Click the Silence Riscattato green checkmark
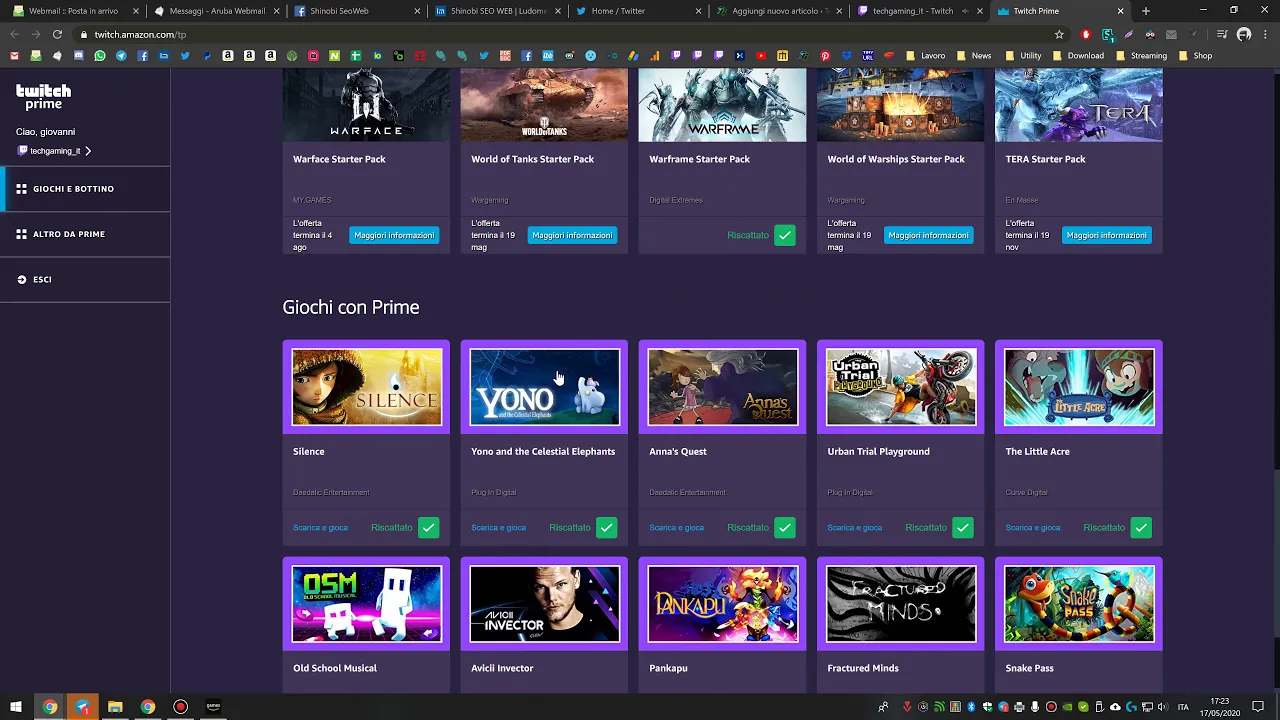Image resolution: width=1280 pixels, height=720 pixels. (429, 527)
